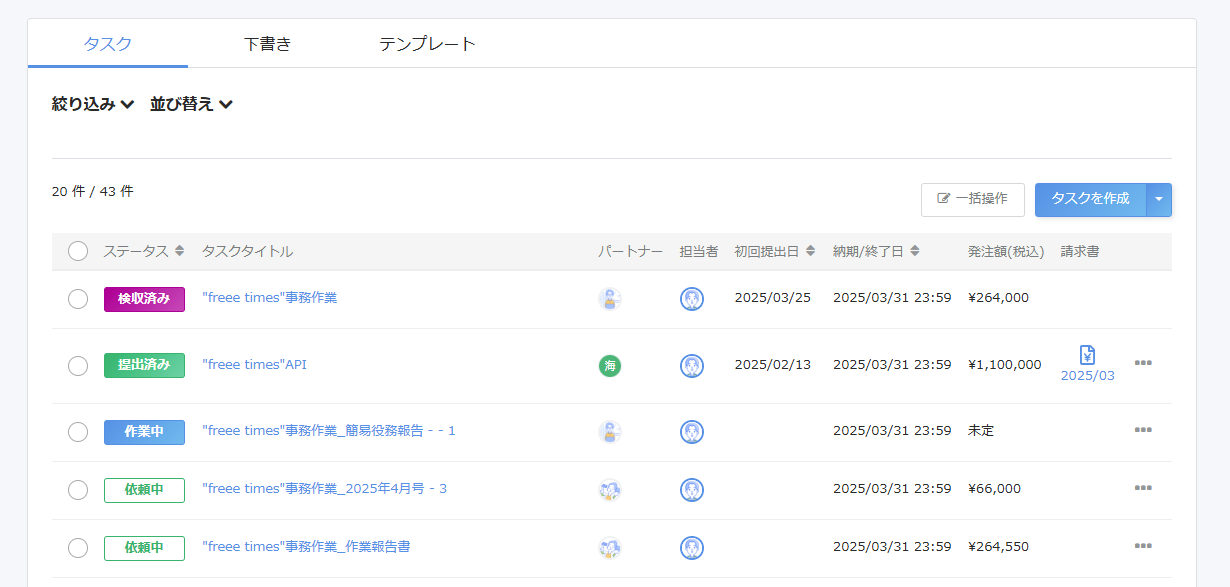1230x587 pixels.
Task: Click the タスクを作成 button
Action: coord(1091,199)
